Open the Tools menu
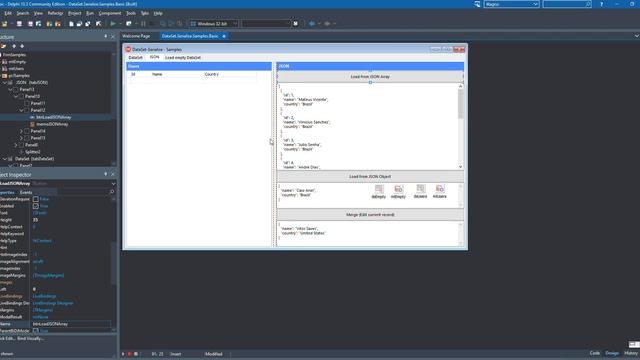The width and height of the screenshot is (640, 360). tap(131, 13)
